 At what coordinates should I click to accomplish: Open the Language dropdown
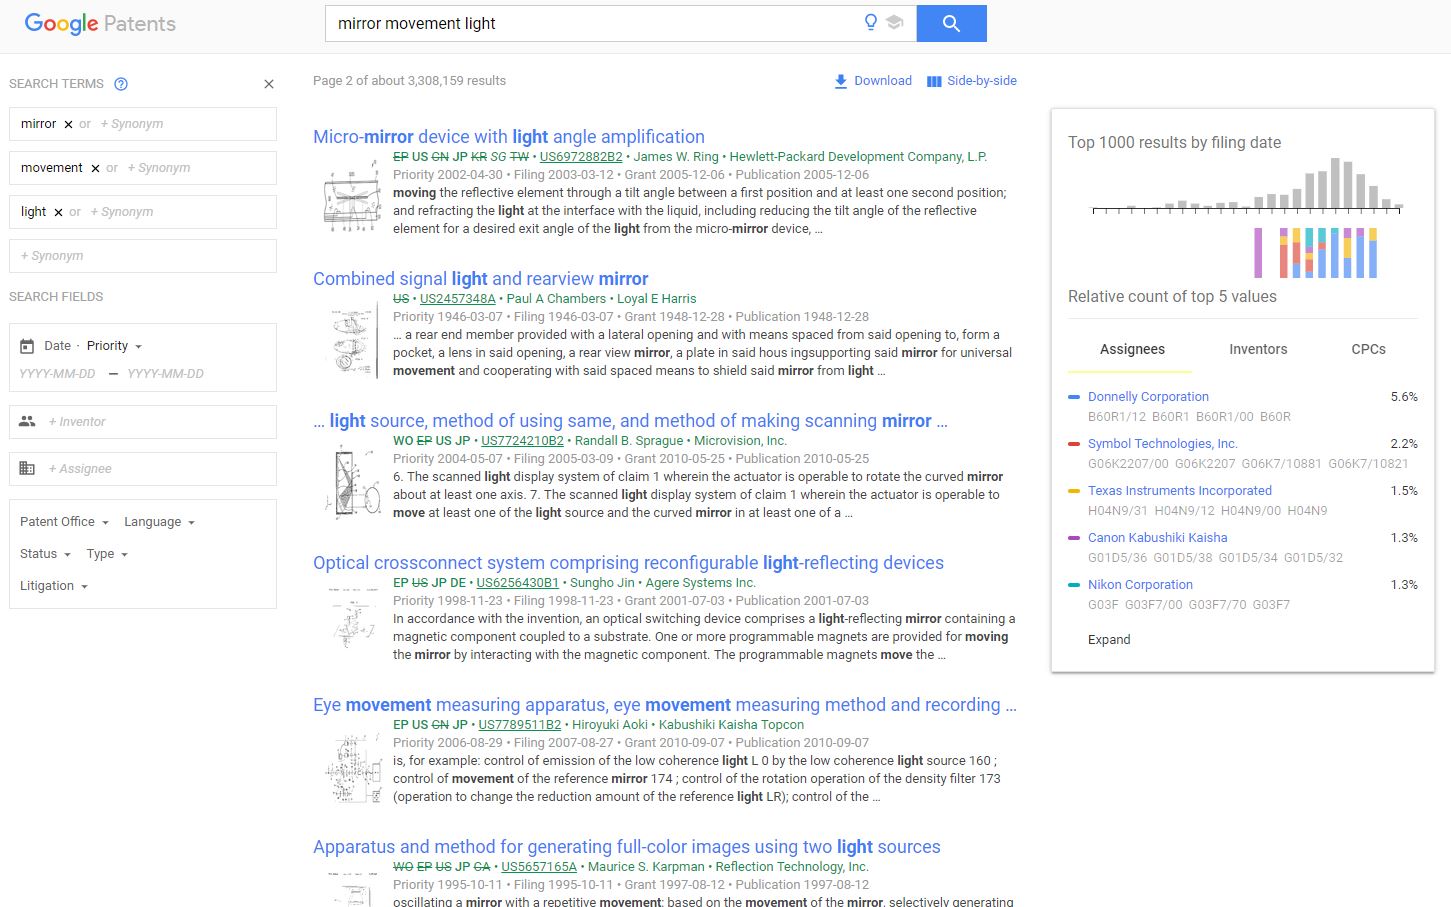click(x=159, y=522)
